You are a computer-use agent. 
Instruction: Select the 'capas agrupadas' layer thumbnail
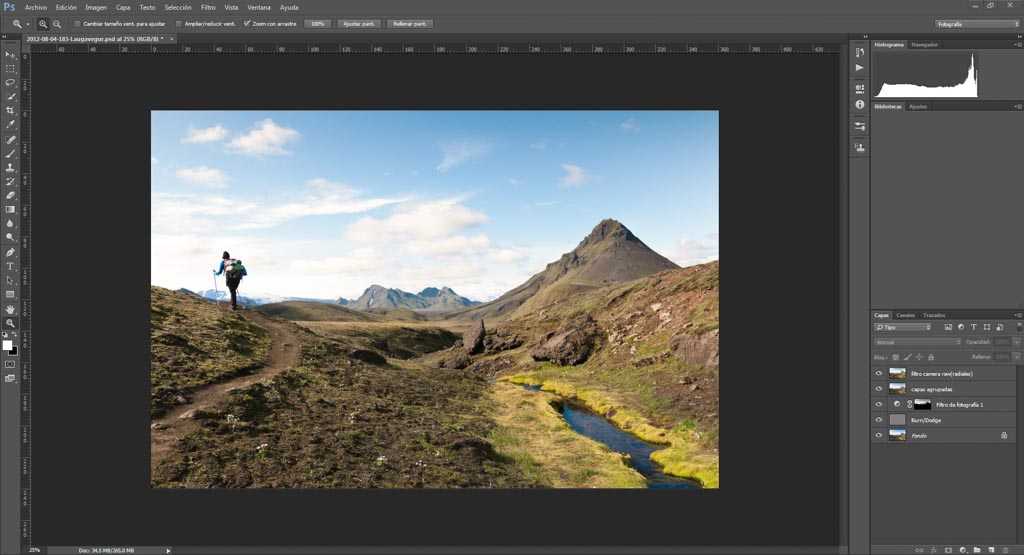coord(897,389)
